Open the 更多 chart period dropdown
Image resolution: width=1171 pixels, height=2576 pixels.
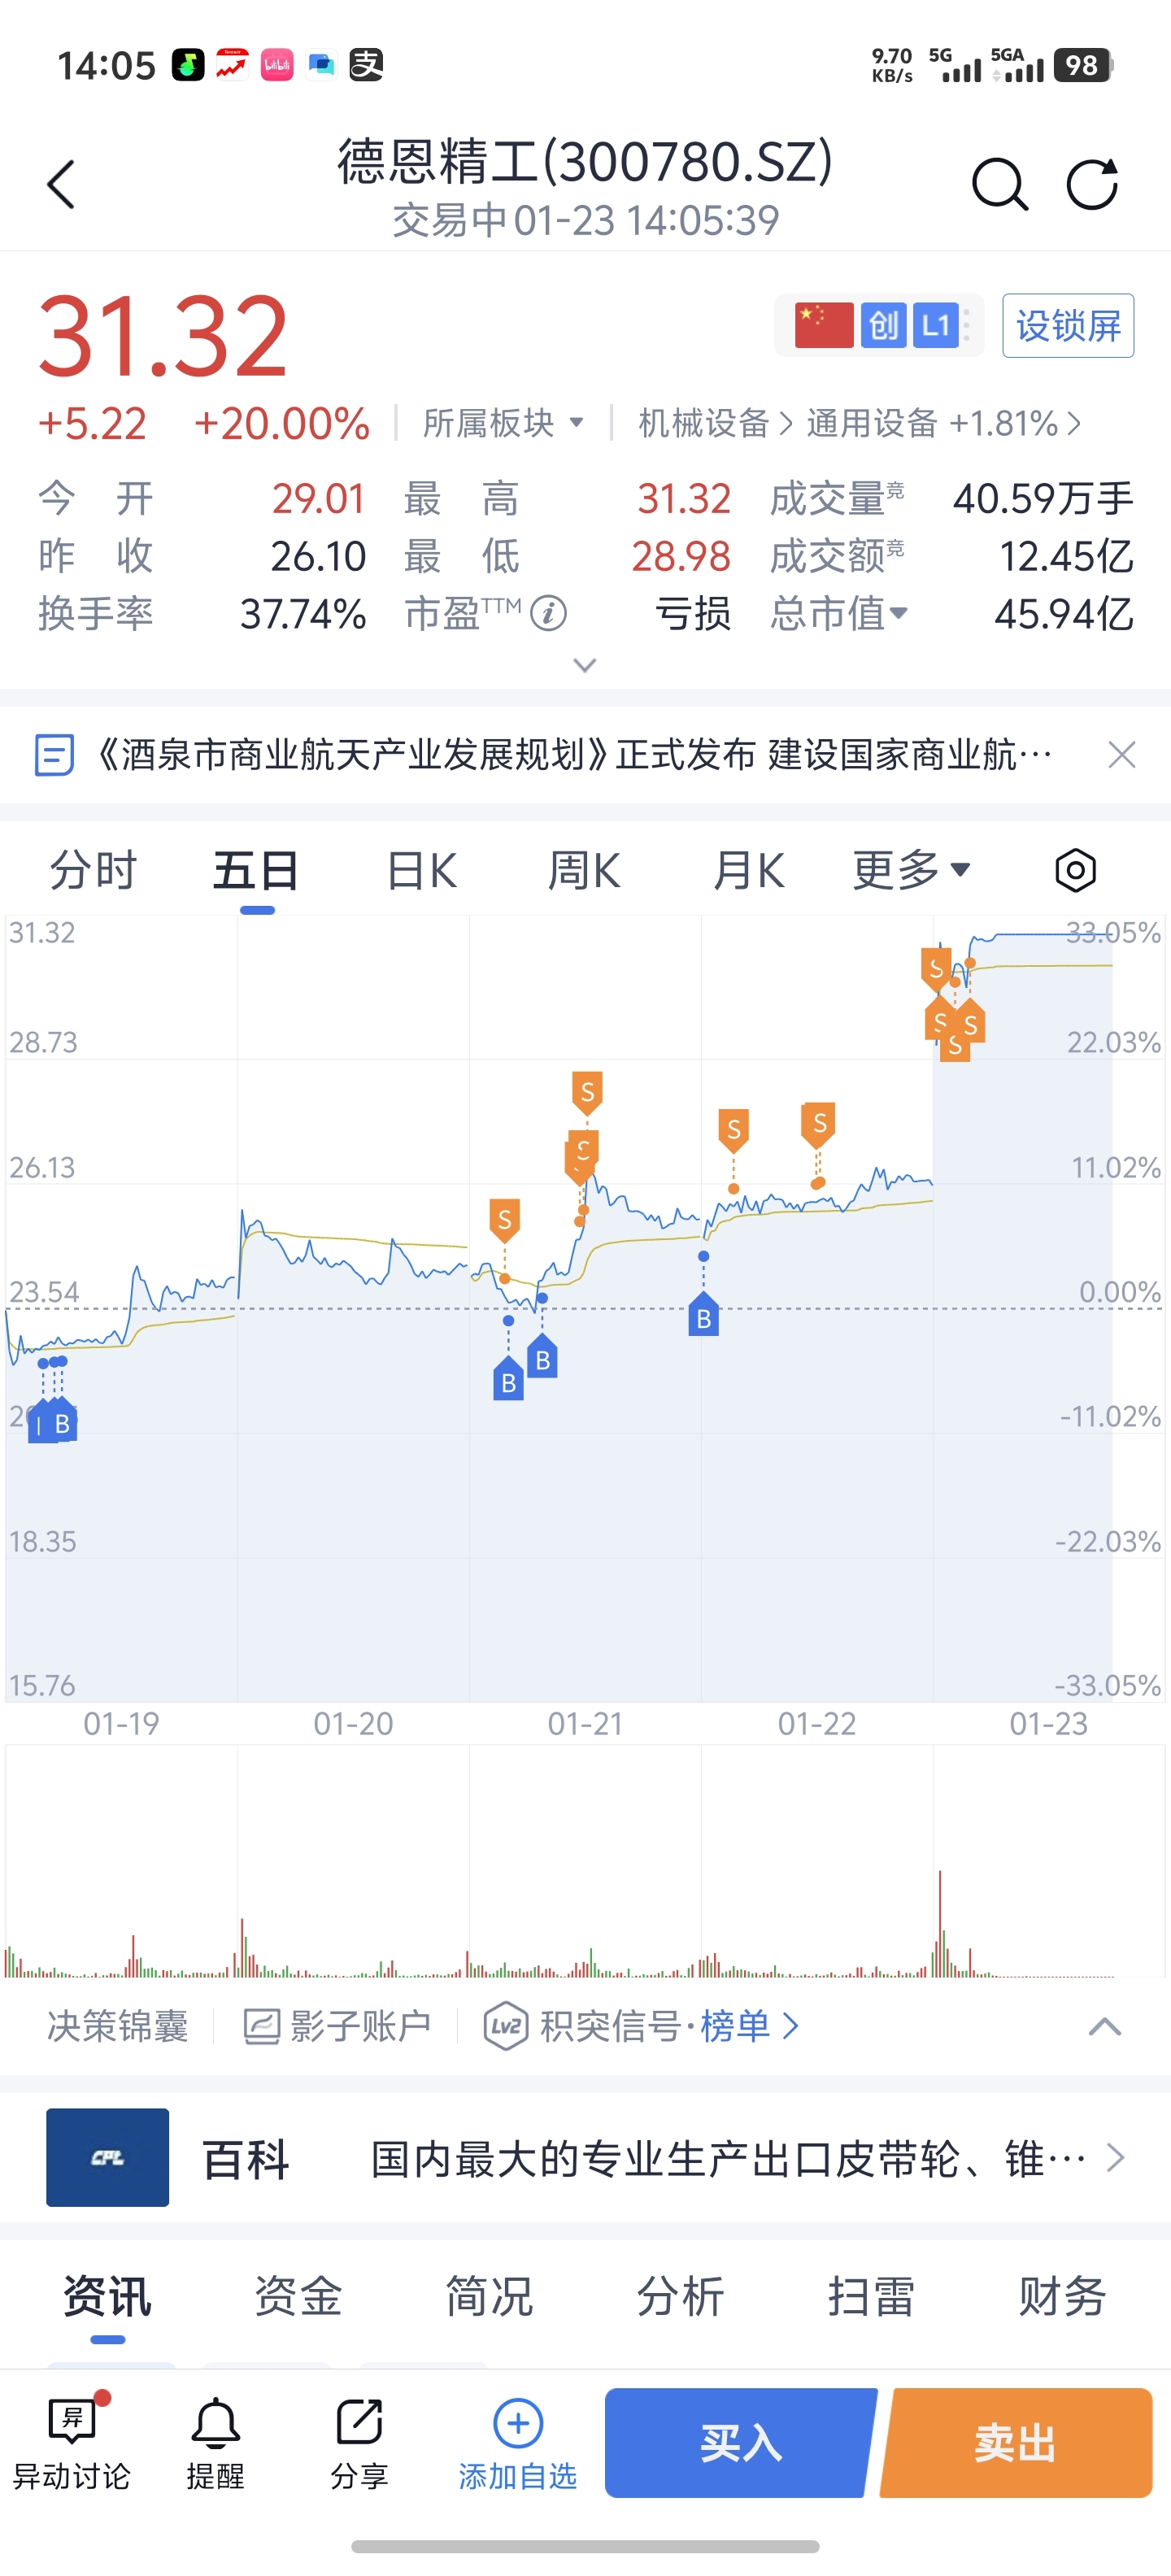911,870
